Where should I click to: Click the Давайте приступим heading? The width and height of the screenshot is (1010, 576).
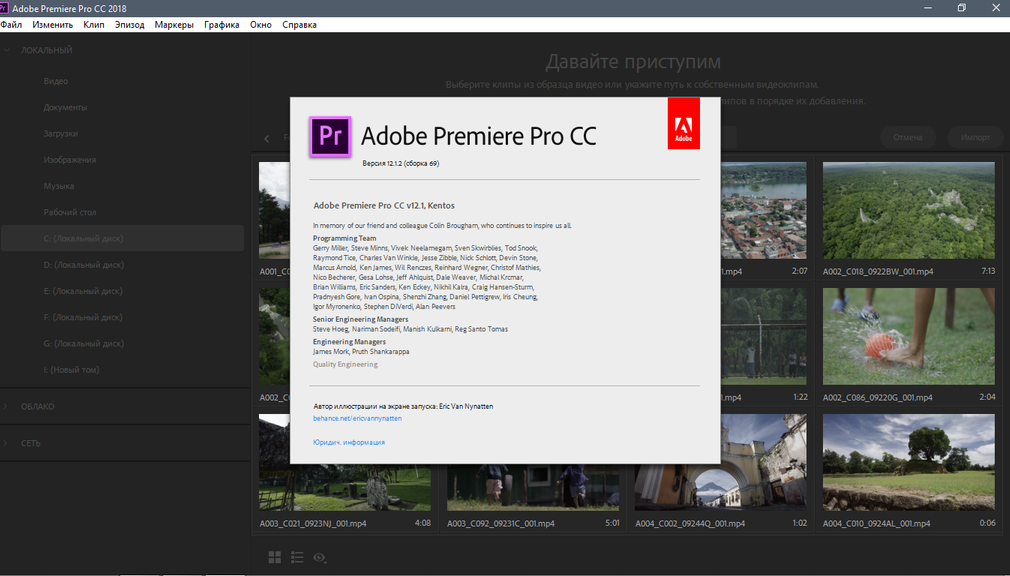(633, 62)
